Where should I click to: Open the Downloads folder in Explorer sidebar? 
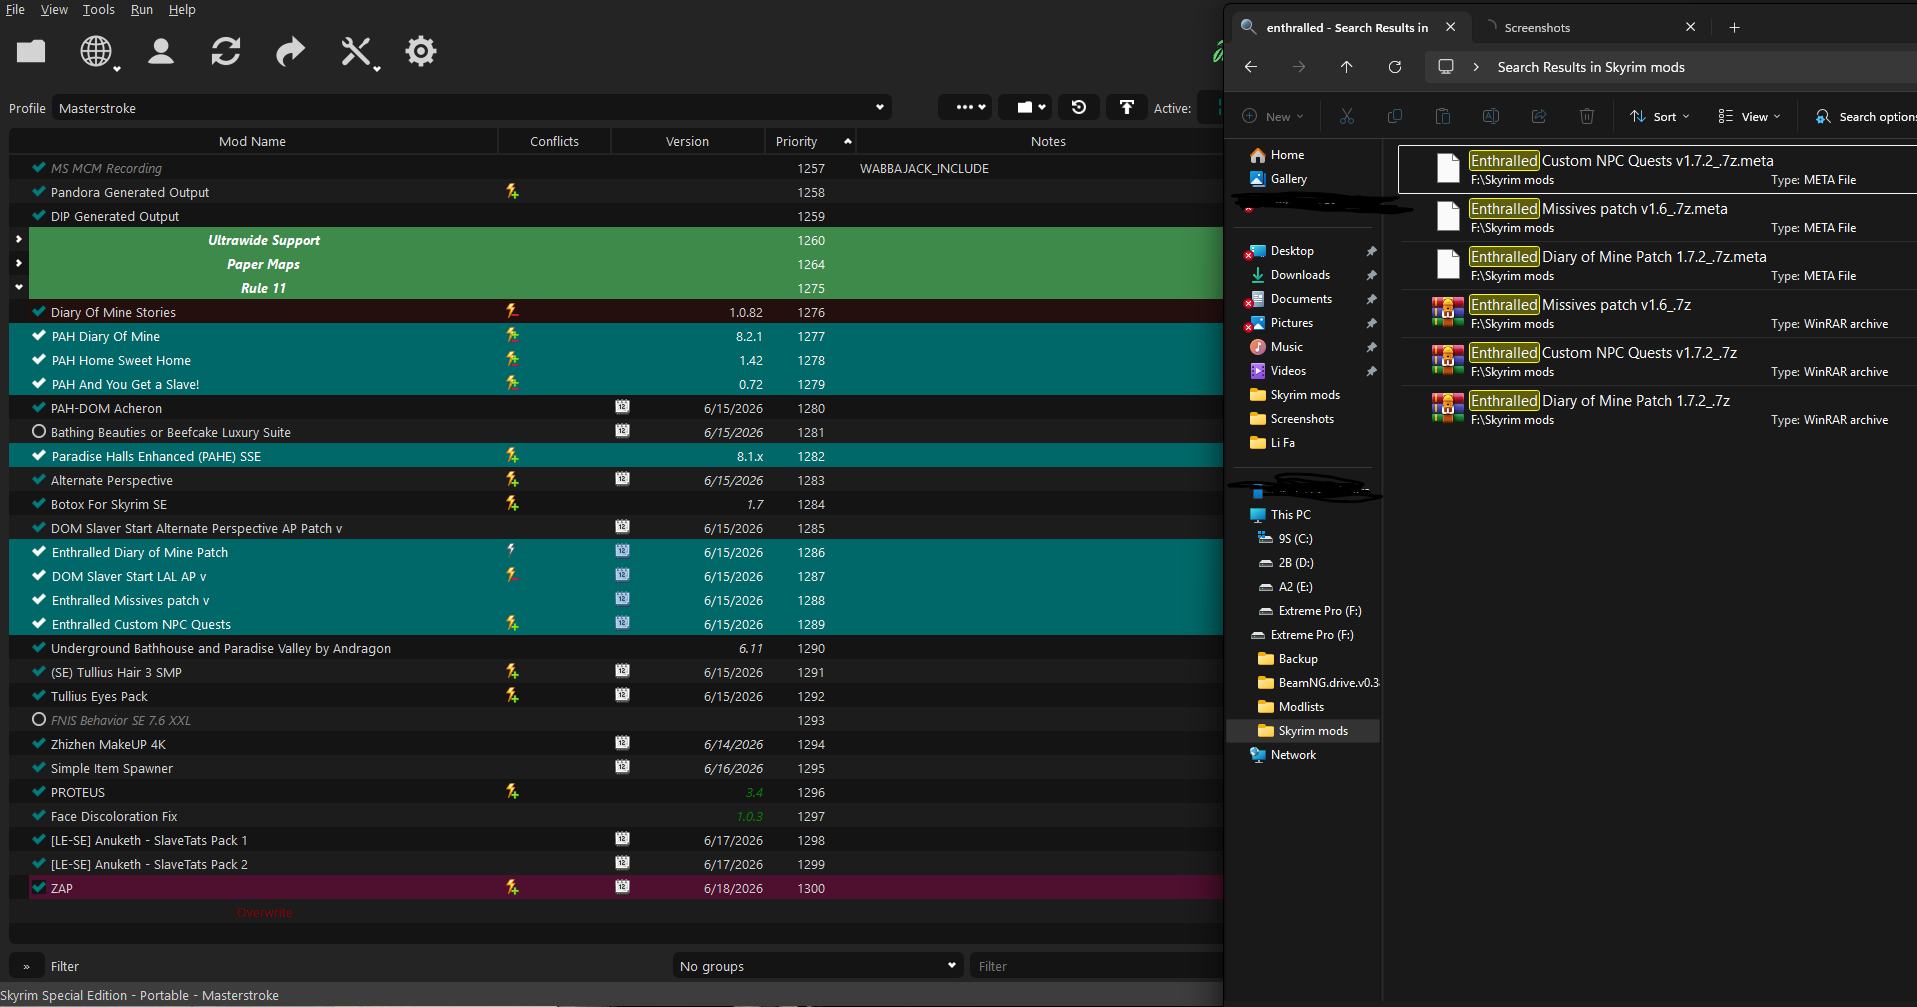pos(1300,275)
